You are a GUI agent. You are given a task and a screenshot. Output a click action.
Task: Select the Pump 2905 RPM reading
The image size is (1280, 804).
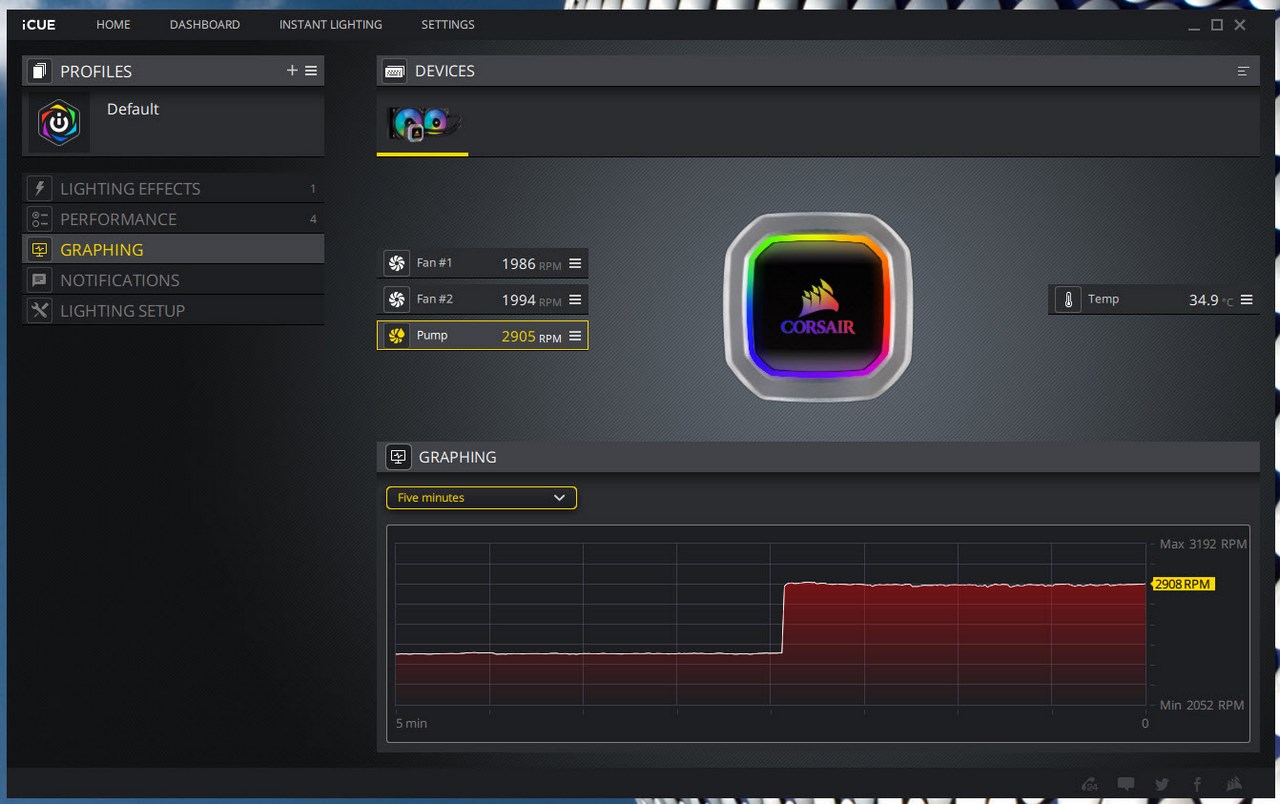click(x=531, y=336)
